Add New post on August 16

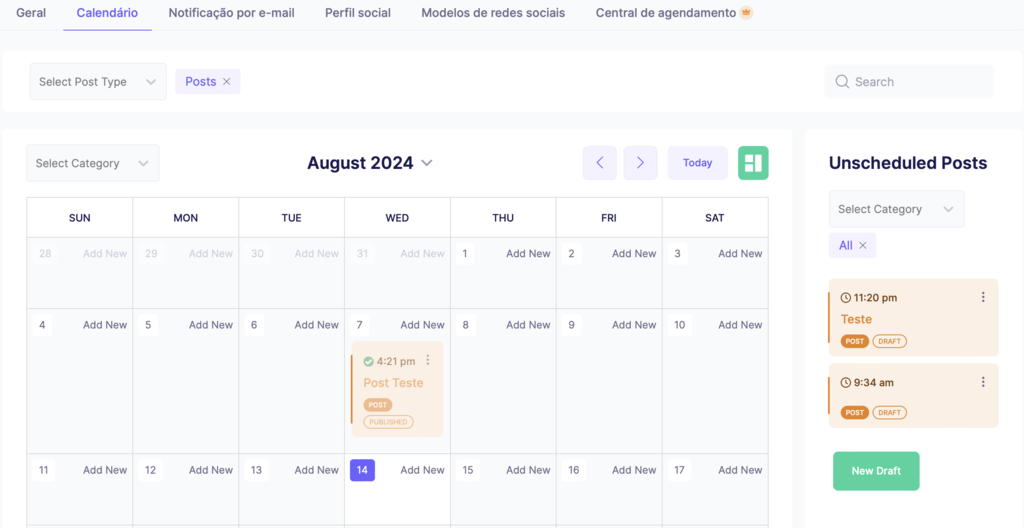tap(634, 470)
